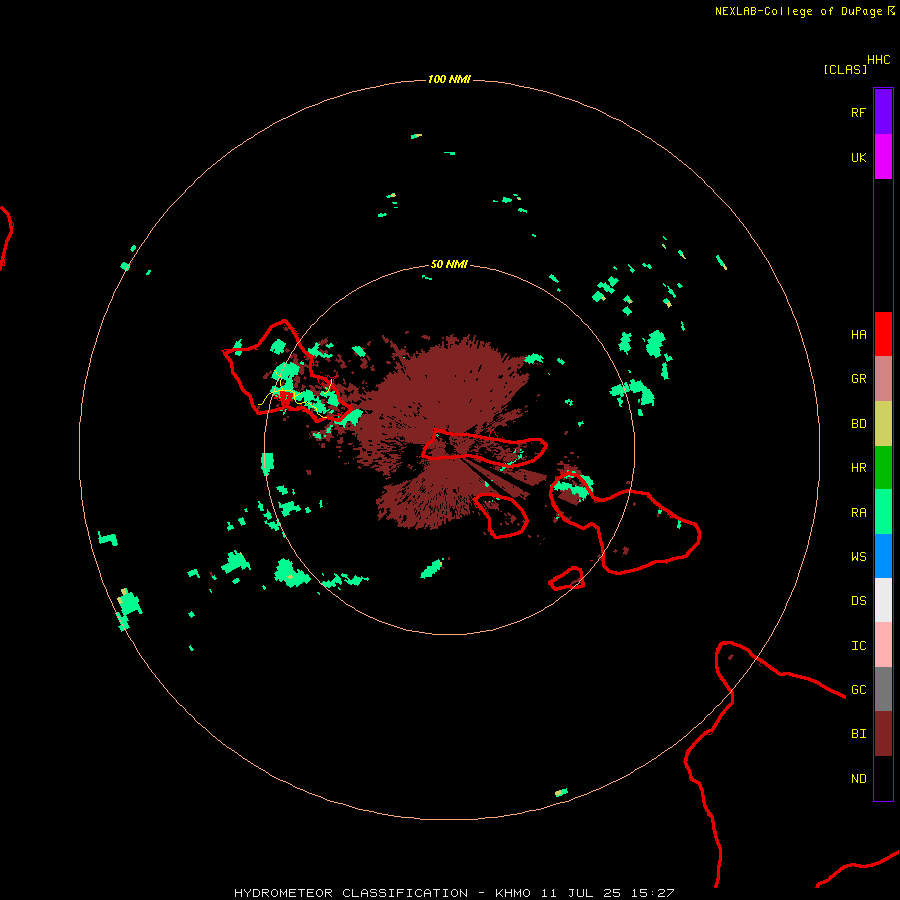The image size is (900, 900).
Task: Click the RF legend label
Action: click(858, 112)
